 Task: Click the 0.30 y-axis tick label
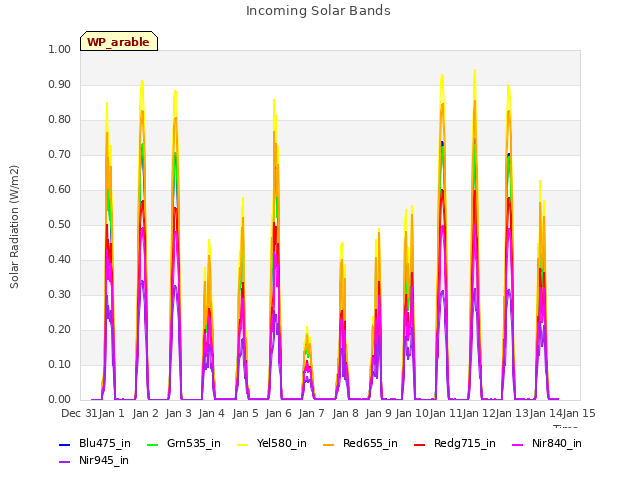pyautogui.click(x=60, y=295)
